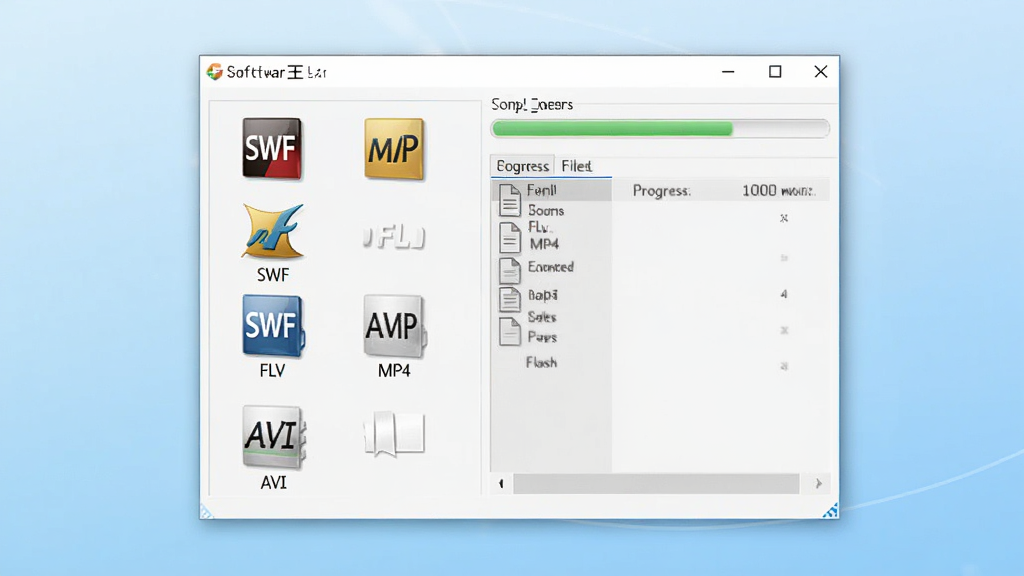Pick the gray AVP icon labeled MP4
This screenshot has height=576, width=1024.
[394, 326]
